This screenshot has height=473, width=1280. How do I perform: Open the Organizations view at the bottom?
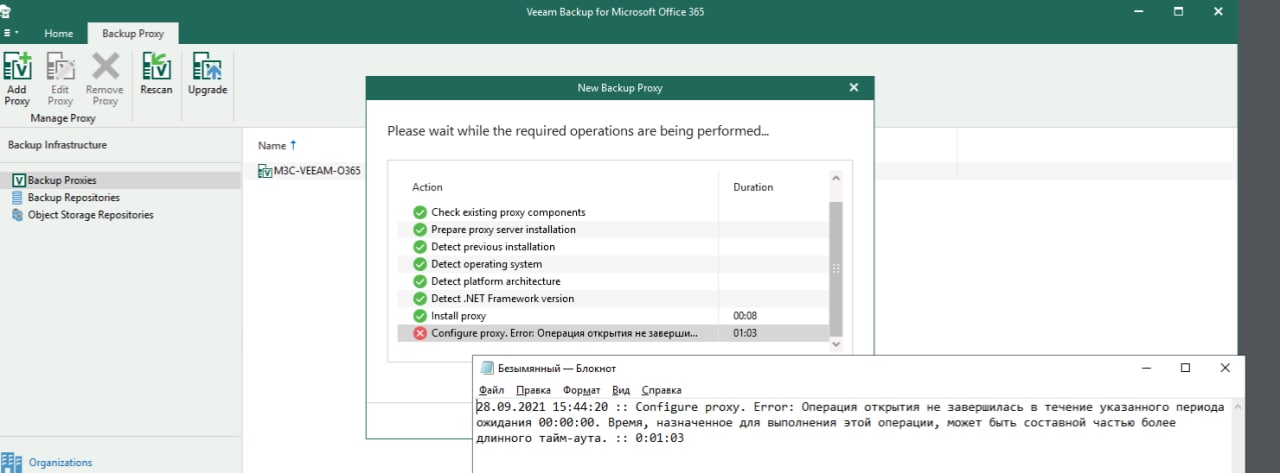(60, 463)
